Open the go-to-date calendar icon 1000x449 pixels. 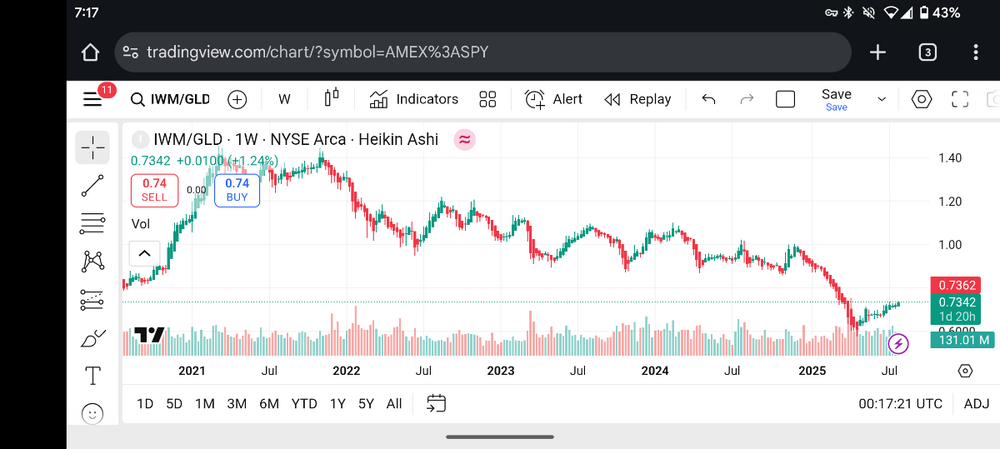click(436, 403)
